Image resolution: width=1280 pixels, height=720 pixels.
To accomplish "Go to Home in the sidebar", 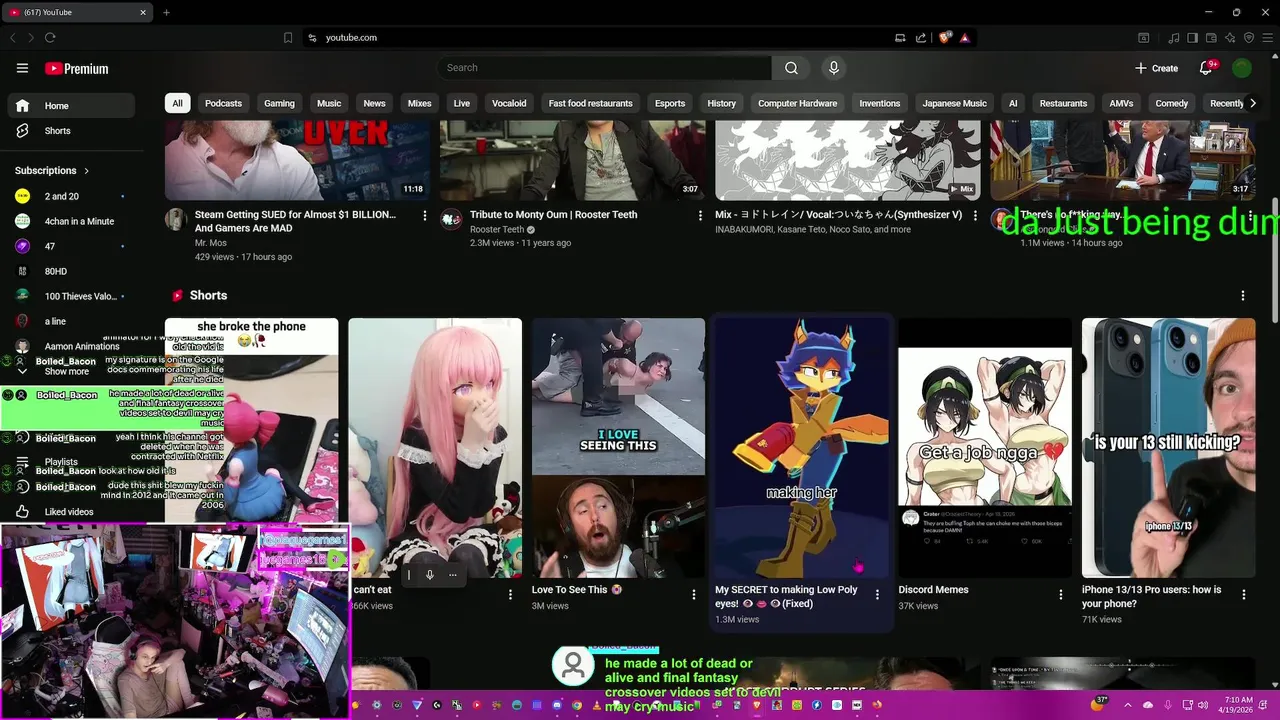I will point(71,106).
